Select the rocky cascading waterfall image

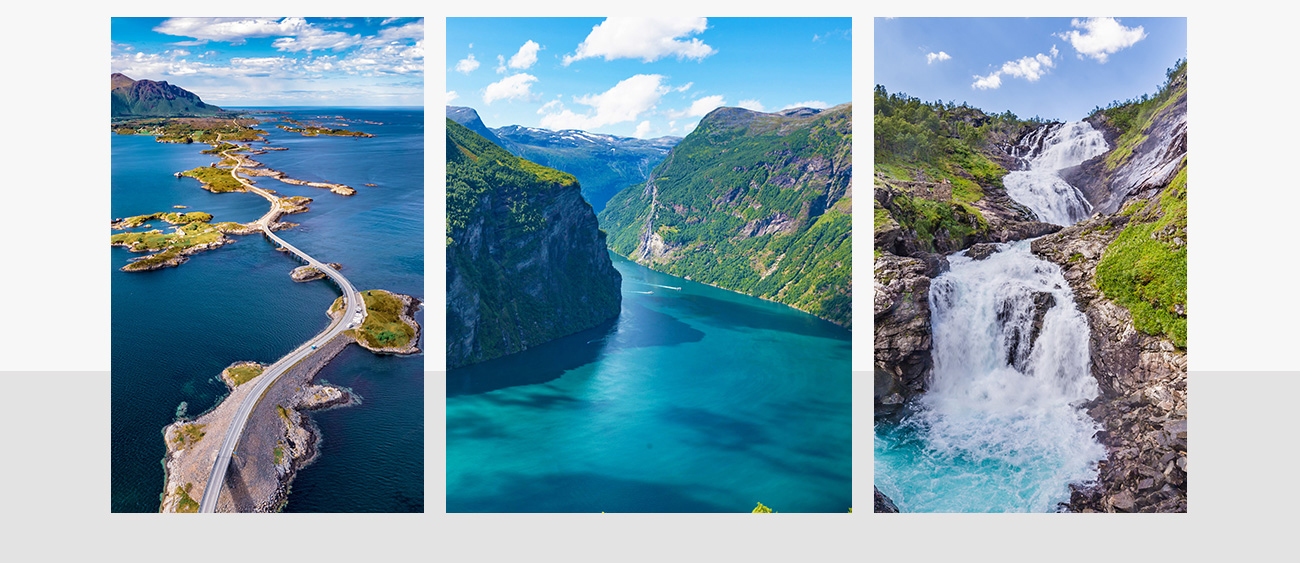point(1030,265)
